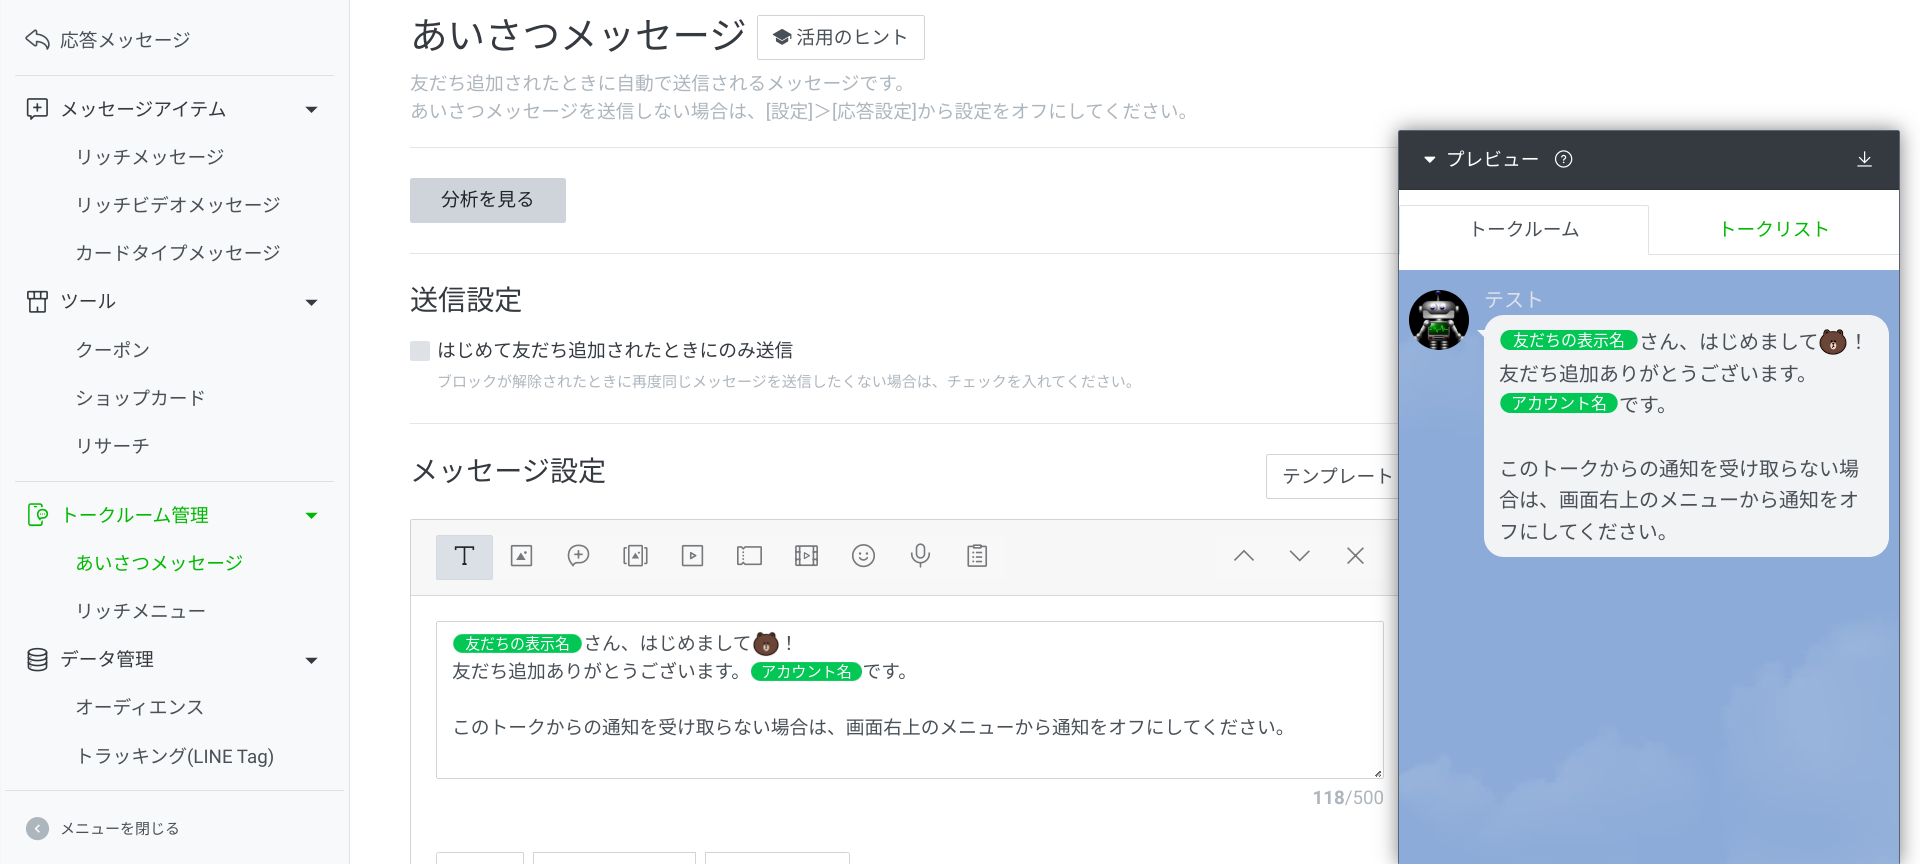Click inside the greeting message text area
The width and height of the screenshot is (1920, 864).
[910, 700]
